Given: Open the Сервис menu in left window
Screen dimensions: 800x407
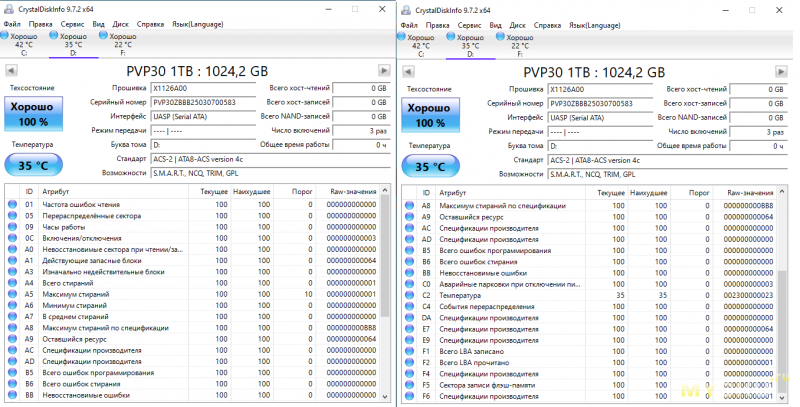Looking at the screenshot, I should [72, 23].
